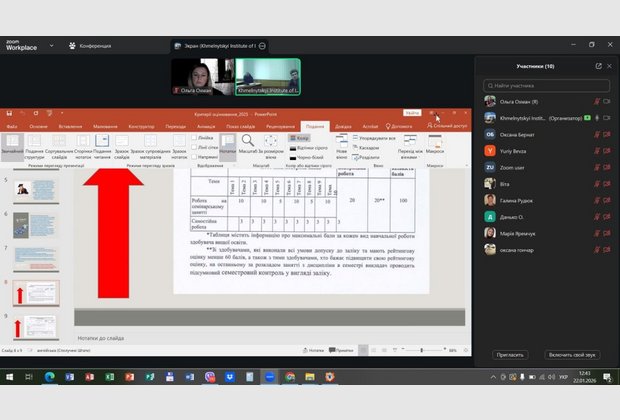Toggle microphone for Ольга Оиван (Я)
This screenshot has height=420, width=620.
597,102
